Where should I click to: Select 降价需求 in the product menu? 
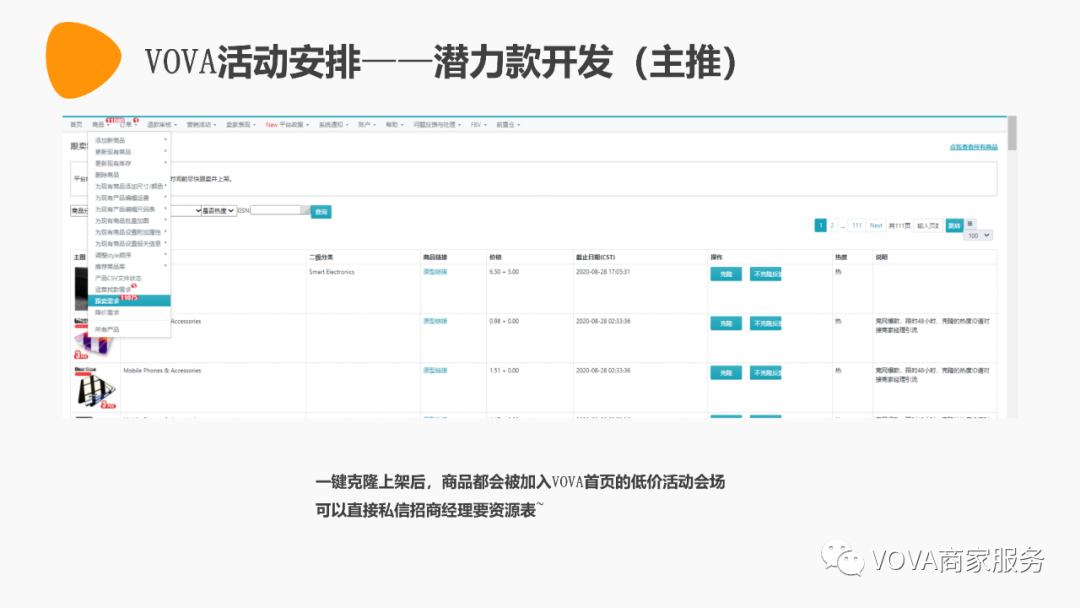108,312
